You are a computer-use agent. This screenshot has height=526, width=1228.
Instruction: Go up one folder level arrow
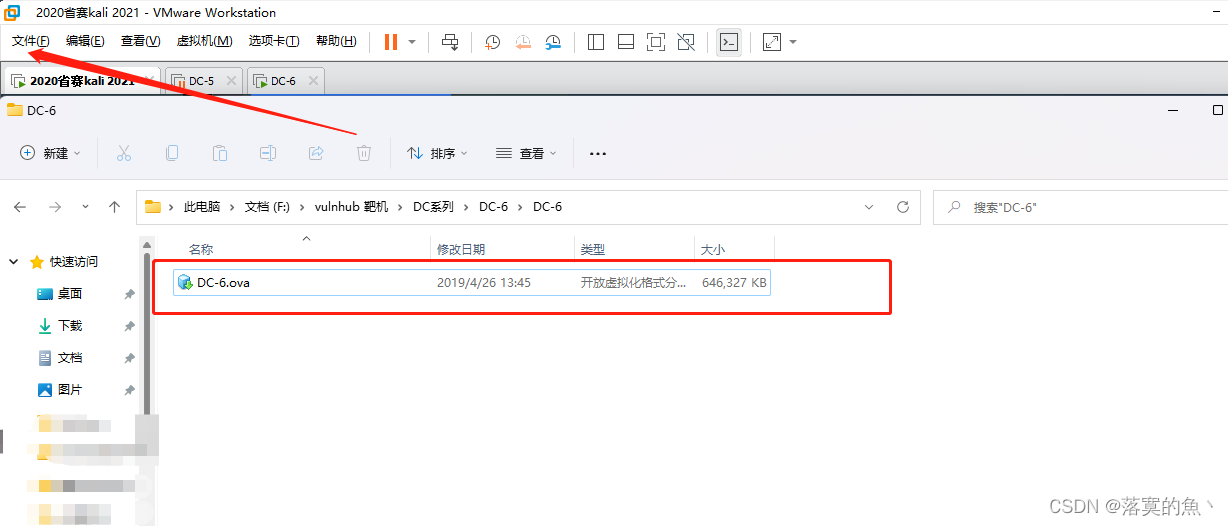coord(115,207)
